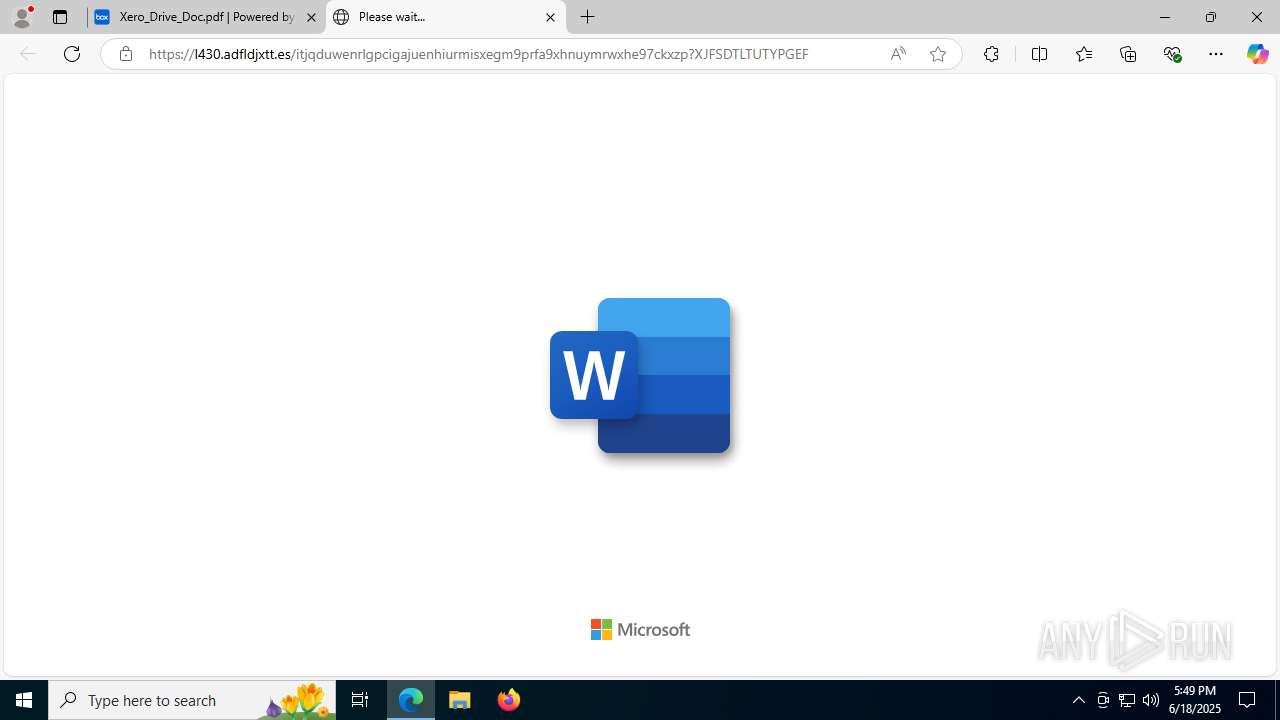Click the Microsoft logo at page bottom

(640, 629)
